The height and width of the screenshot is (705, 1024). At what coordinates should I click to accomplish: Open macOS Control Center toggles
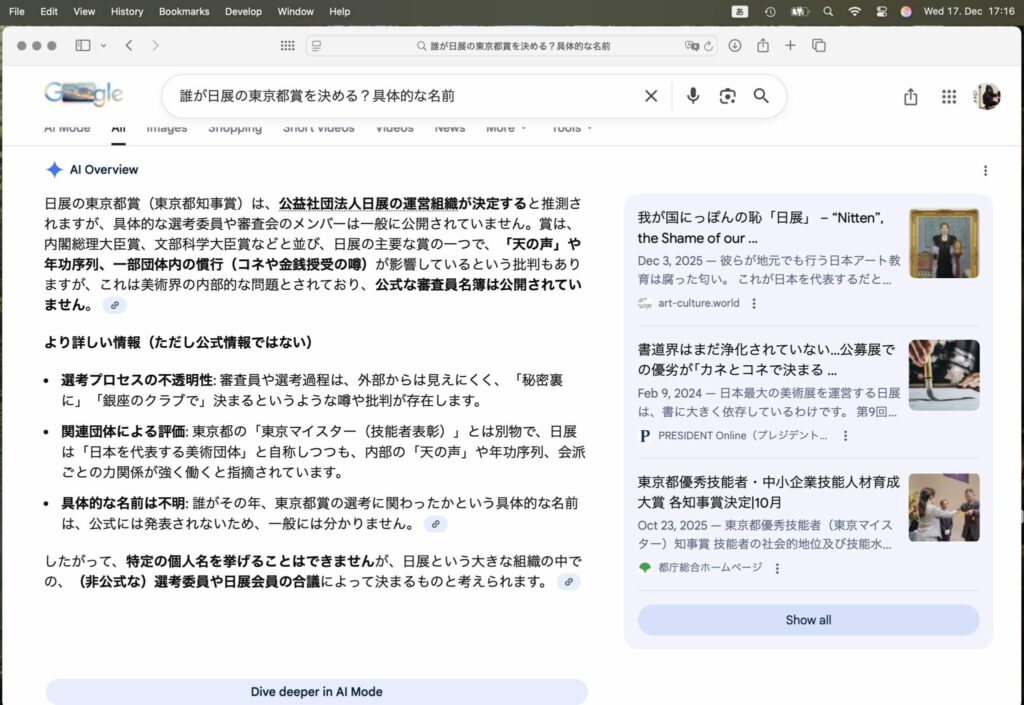tap(880, 12)
